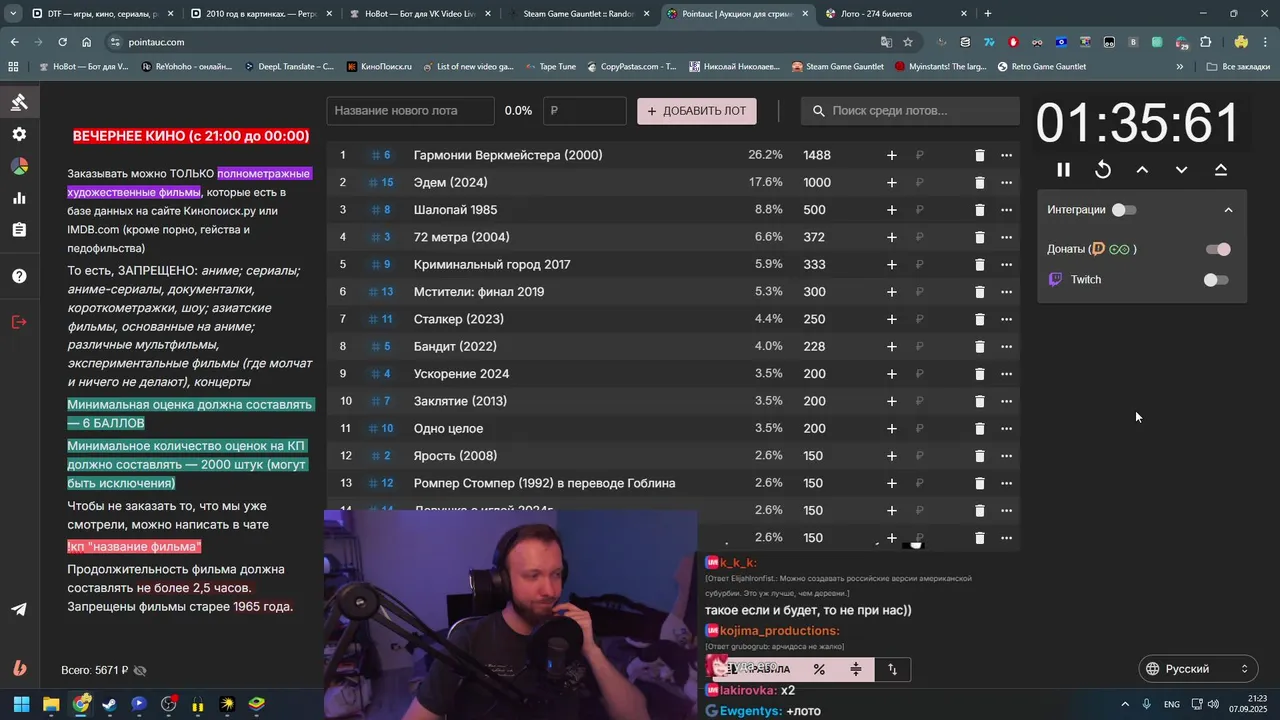Click the translate page icon

click(886, 42)
